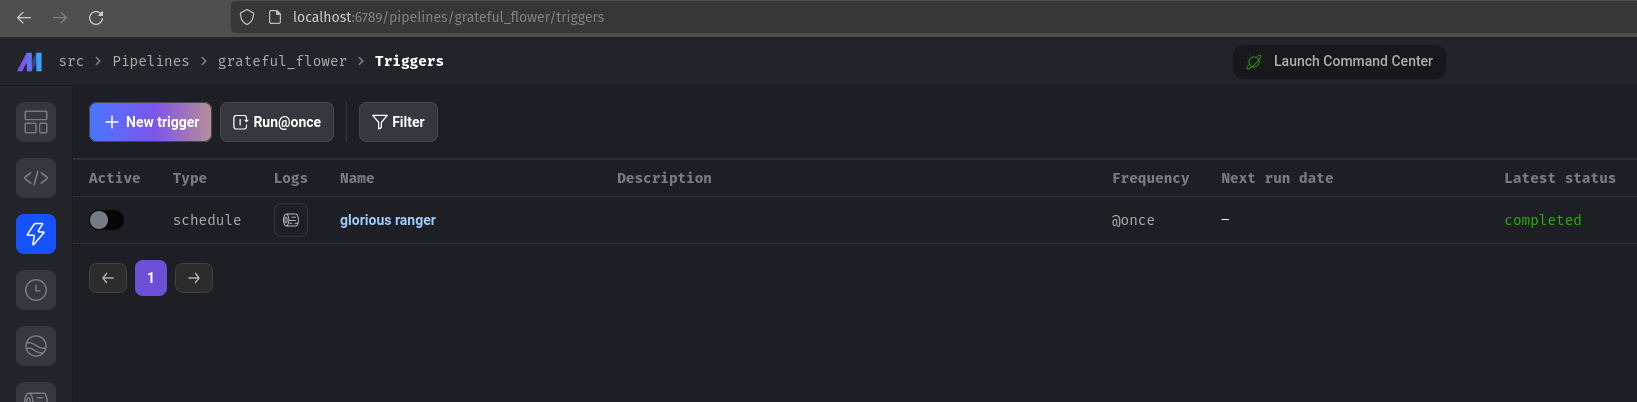This screenshot has width=1637, height=402.
Task: Click the Run@once button
Action: (x=277, y=122)
